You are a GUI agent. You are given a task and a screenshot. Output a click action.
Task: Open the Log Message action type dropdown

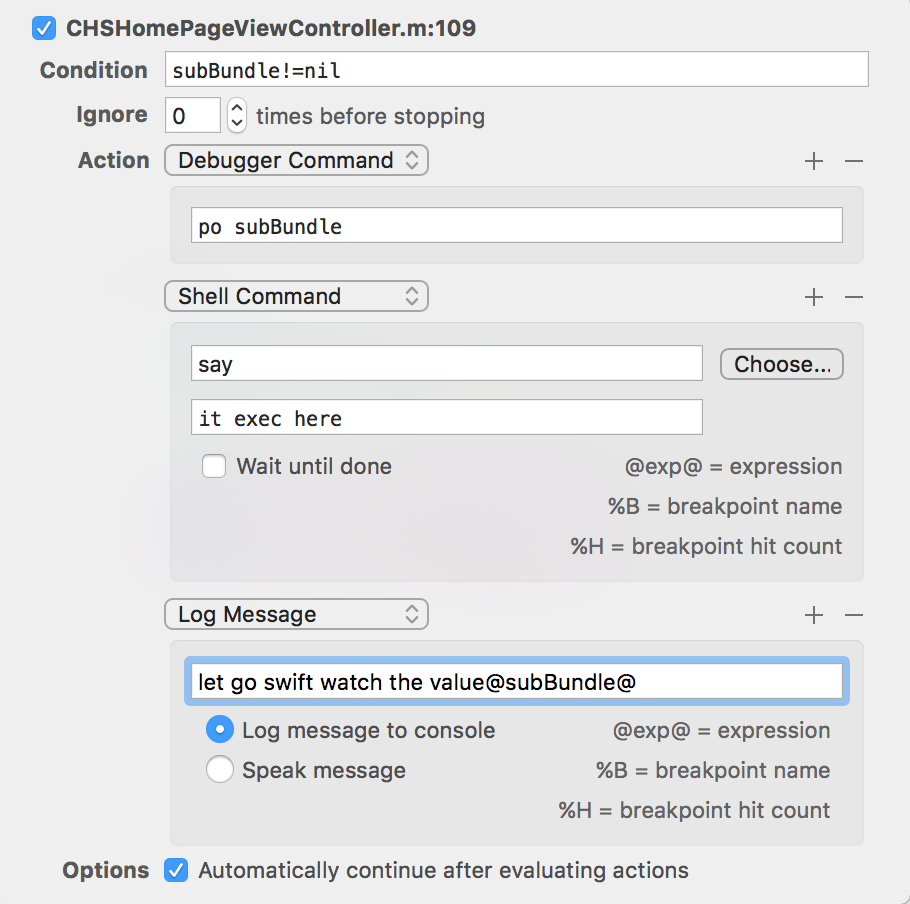296,614
